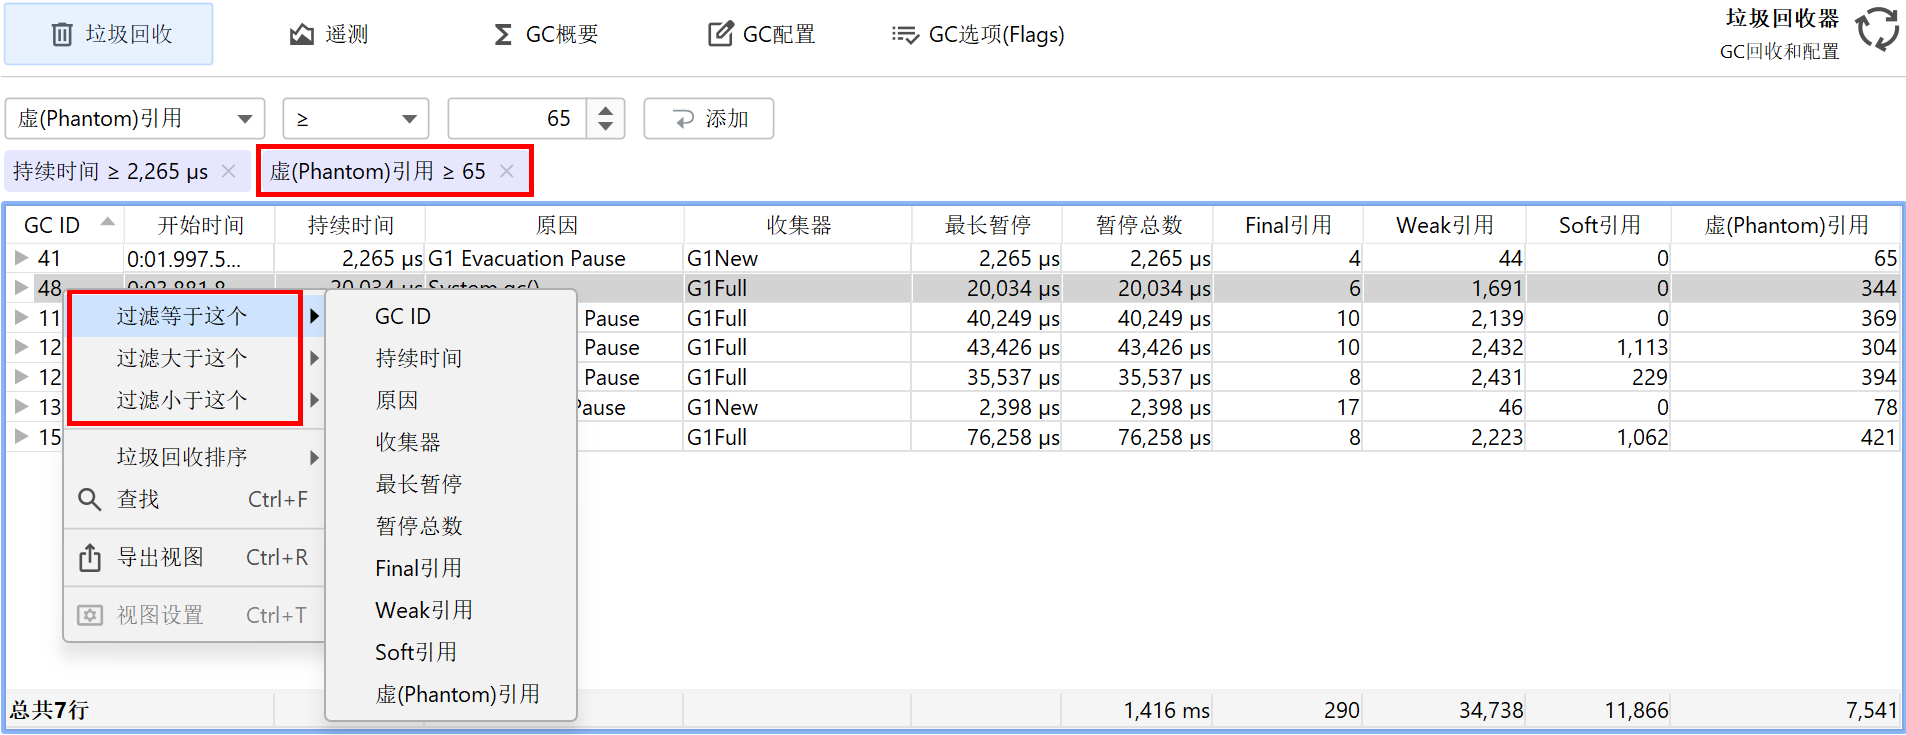Sort by the GC ID column header
This screenshot has width=1906, height=735.
65,225
